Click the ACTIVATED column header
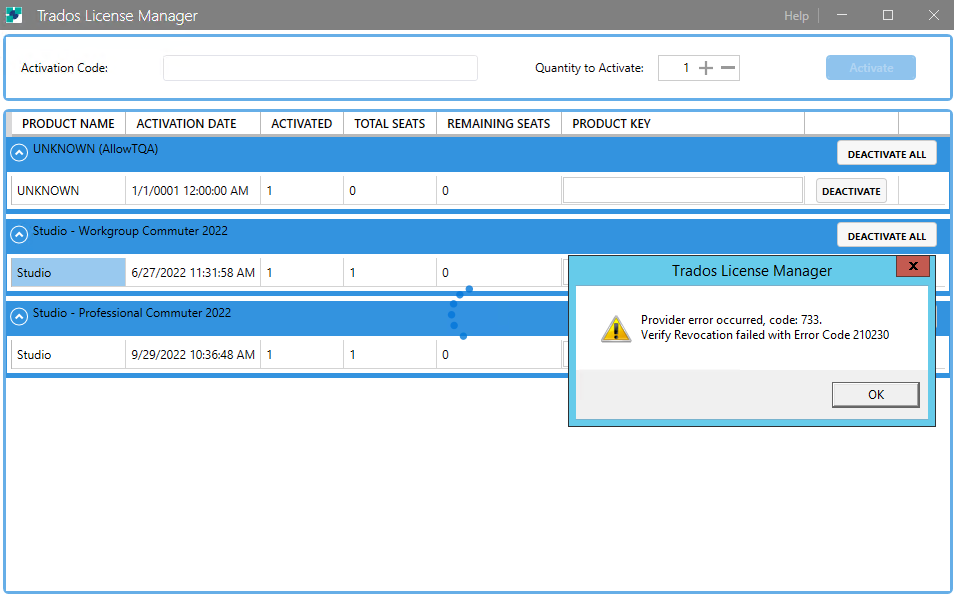 tap(302, 123)
